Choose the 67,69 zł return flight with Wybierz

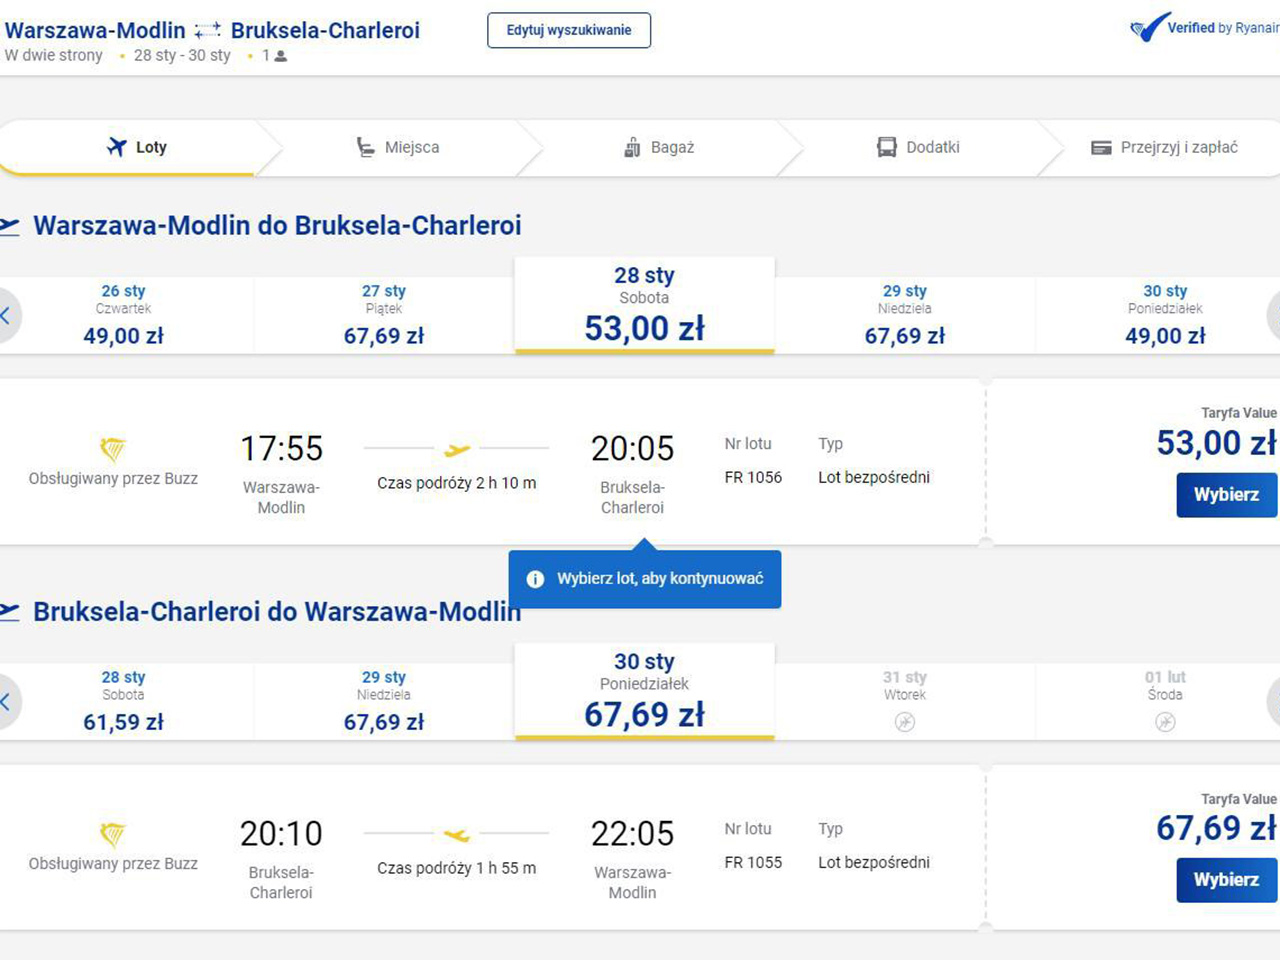coord(1226,880)
